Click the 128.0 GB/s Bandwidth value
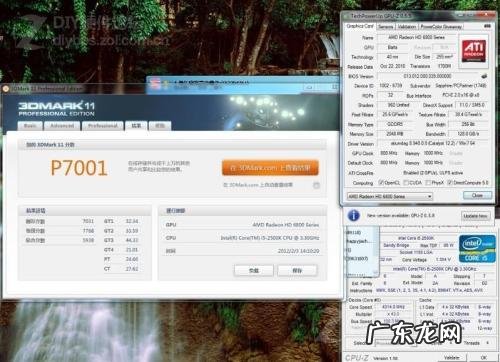The width and height of the screenshot is (500, 362). 468,134
